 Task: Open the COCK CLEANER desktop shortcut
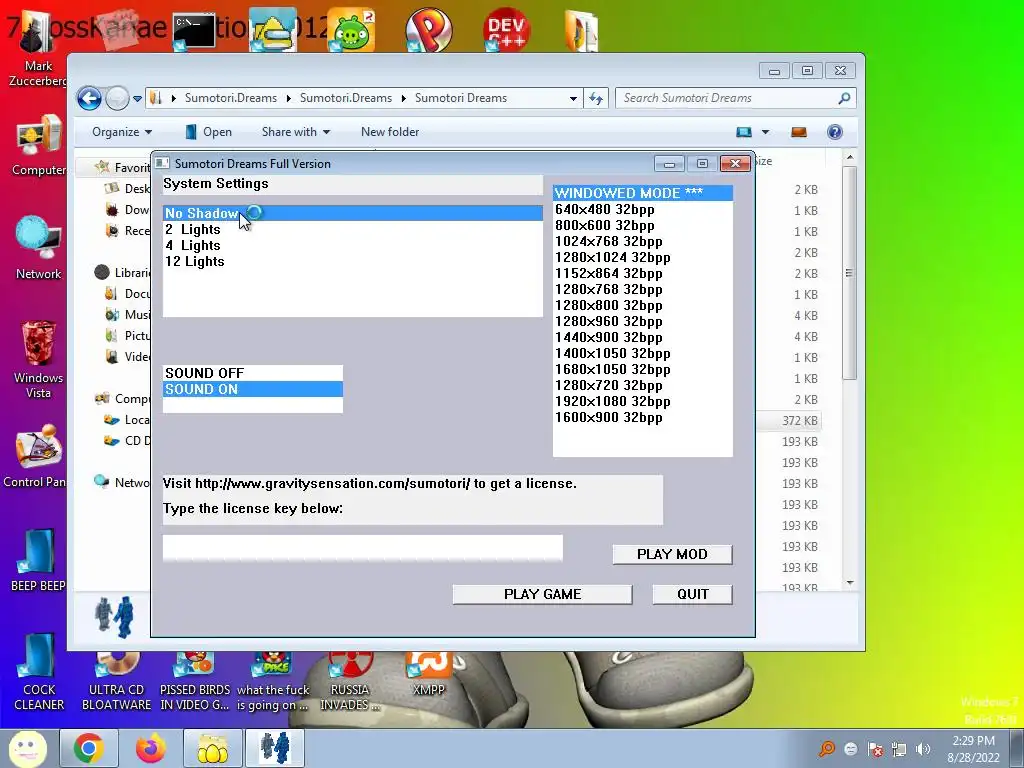coord(39,673)
